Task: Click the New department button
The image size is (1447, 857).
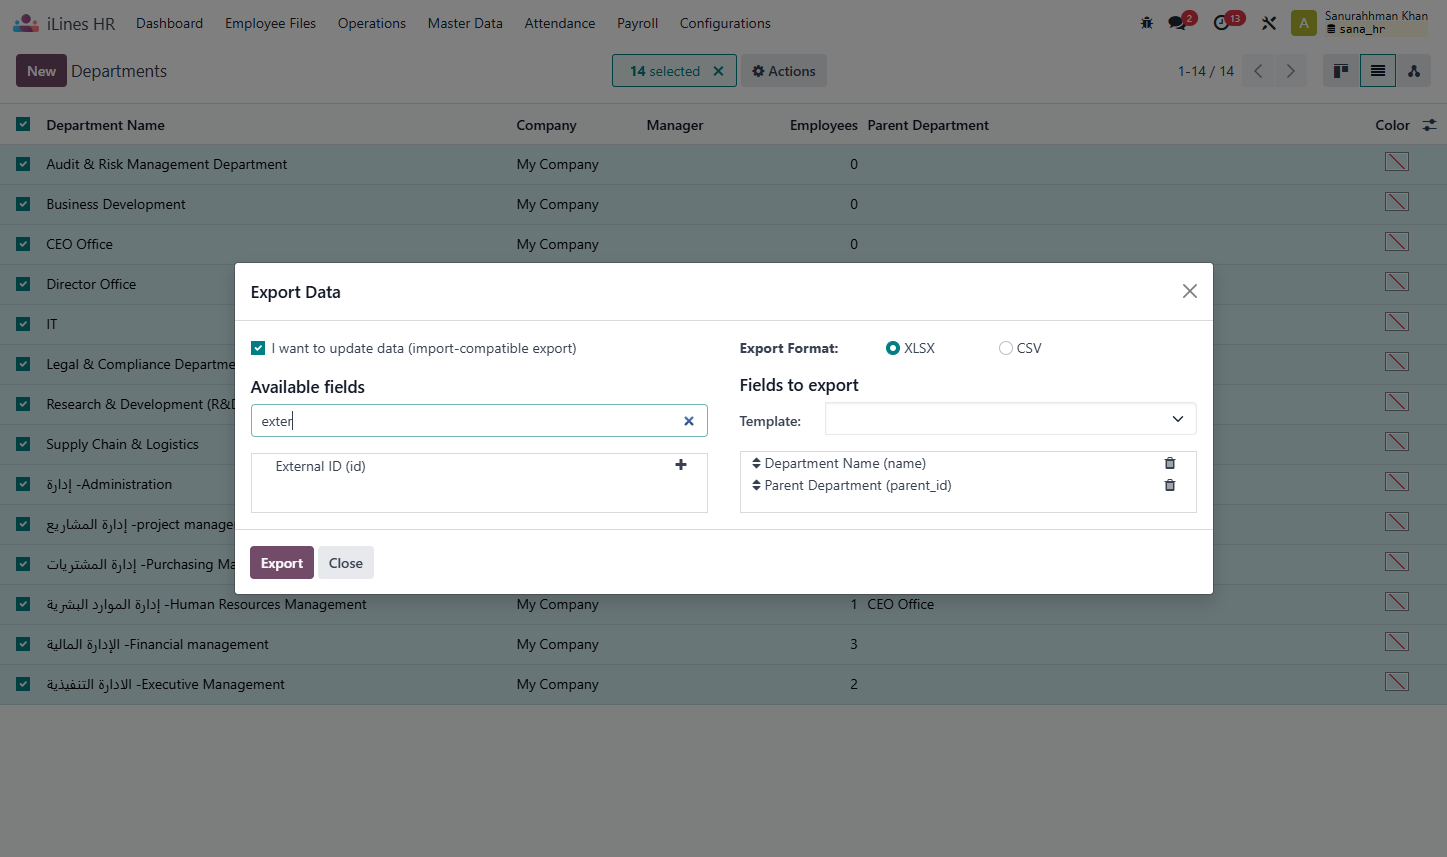Action: (41, 71)
